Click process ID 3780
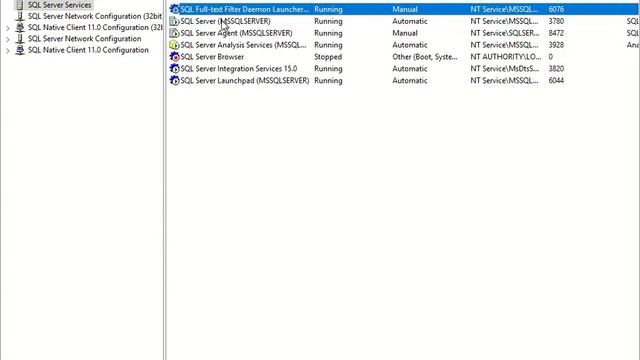This screenshot has height=360, width=640. [x=556, y=21]
